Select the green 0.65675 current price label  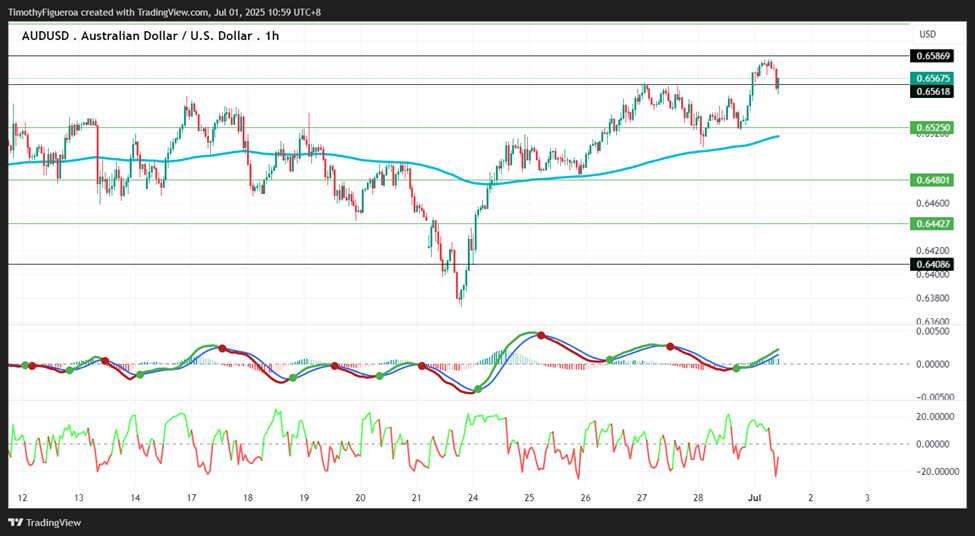point(931,78)
